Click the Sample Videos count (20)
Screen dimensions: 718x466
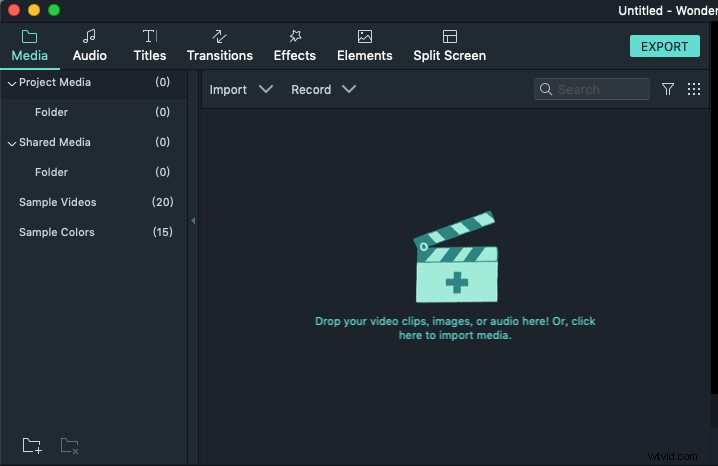point(163,202)
